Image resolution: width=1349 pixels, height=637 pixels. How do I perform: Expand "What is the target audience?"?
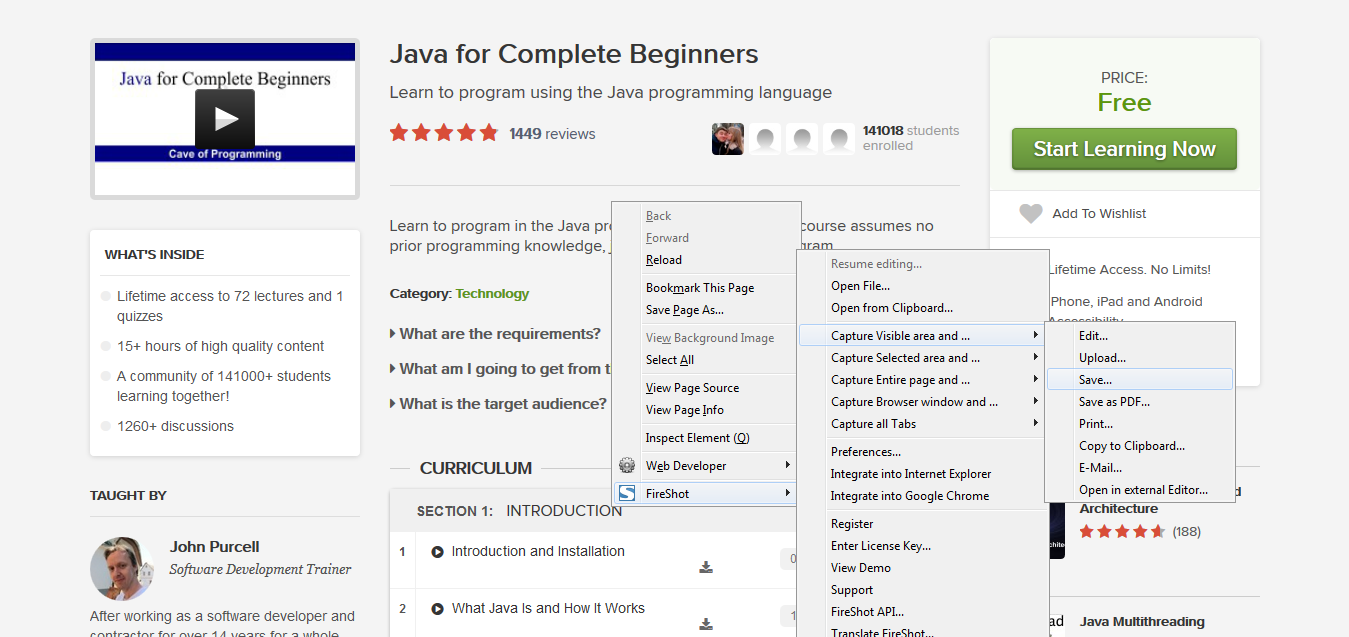pyautogui.click(x=494, y=403)
